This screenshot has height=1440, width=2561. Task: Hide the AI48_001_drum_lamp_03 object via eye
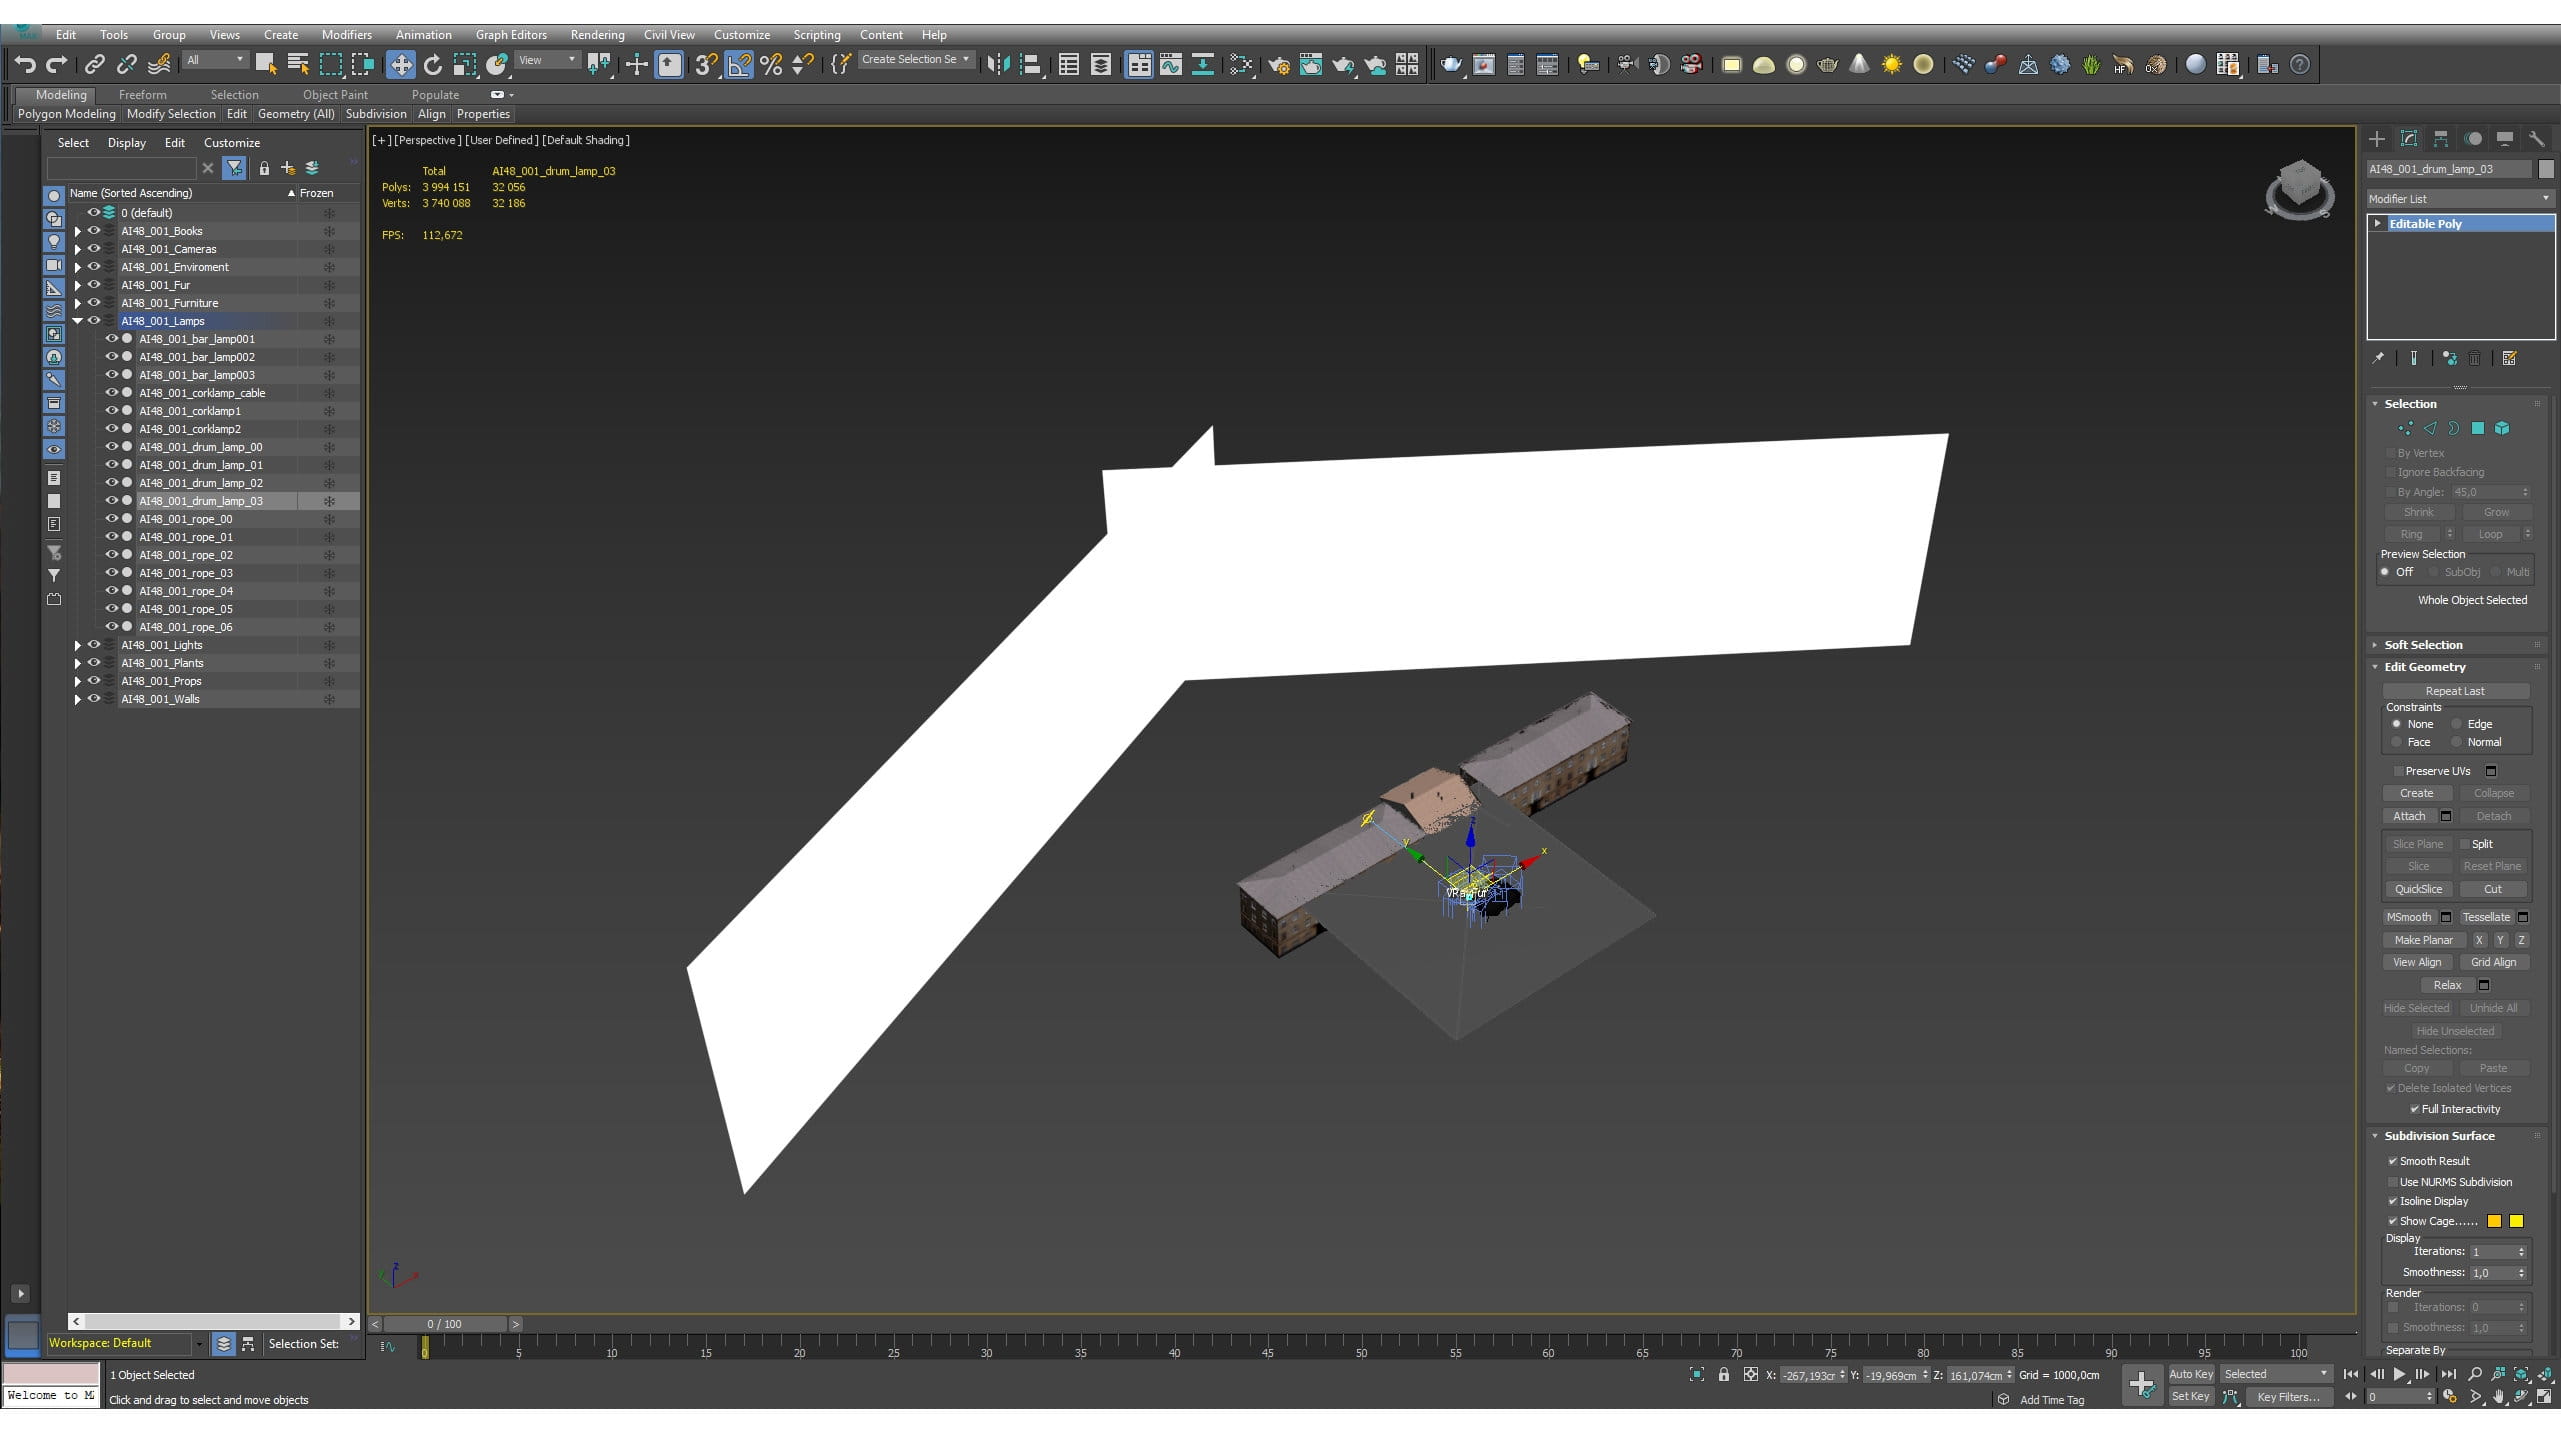[112, 501]
